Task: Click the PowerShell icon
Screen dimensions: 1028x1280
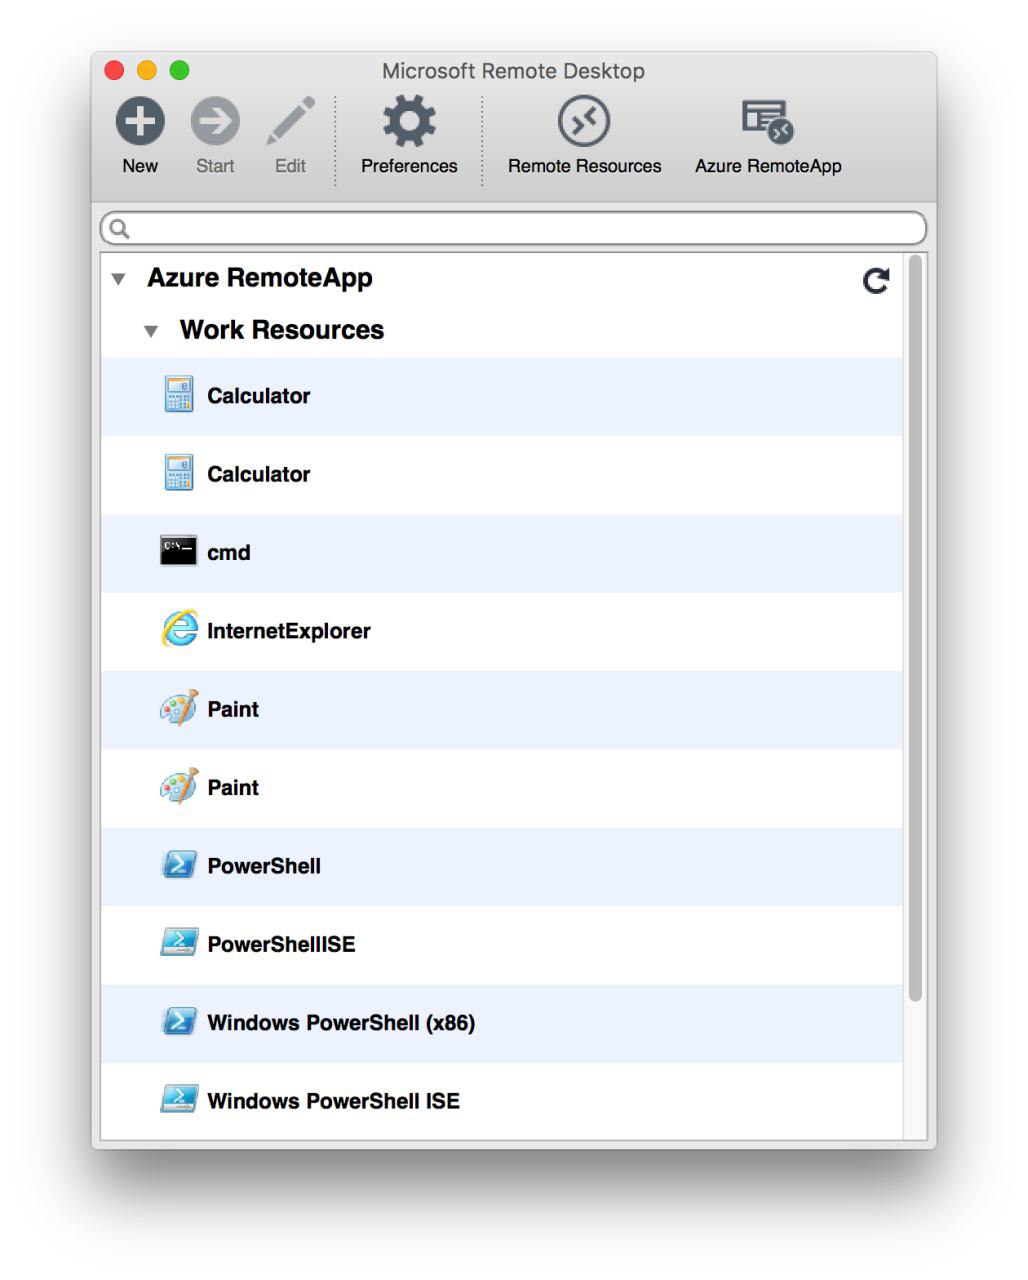Action: [179, 864]
